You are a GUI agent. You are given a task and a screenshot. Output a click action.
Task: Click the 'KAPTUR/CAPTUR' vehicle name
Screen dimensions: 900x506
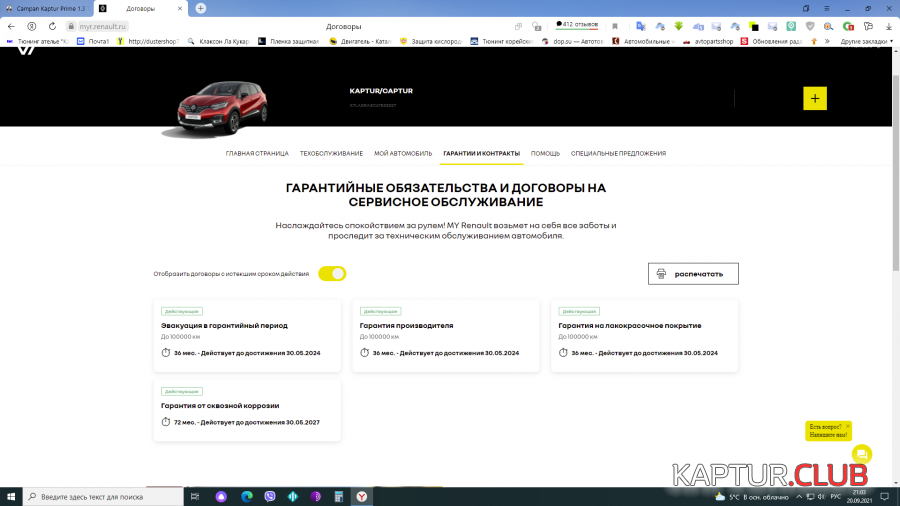tap(381, 91)
